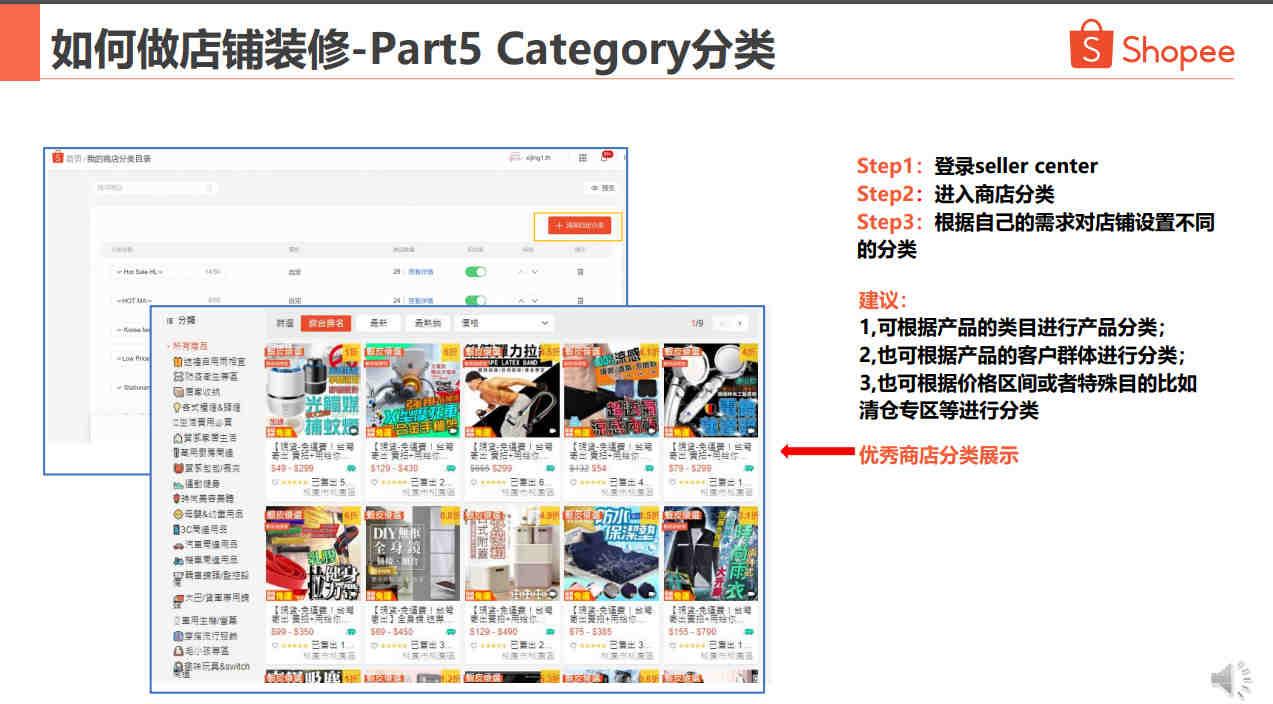Click the Shopee logo in the seller center header
This screenshot has width=1273, height=704.
[x=58, y=158]
